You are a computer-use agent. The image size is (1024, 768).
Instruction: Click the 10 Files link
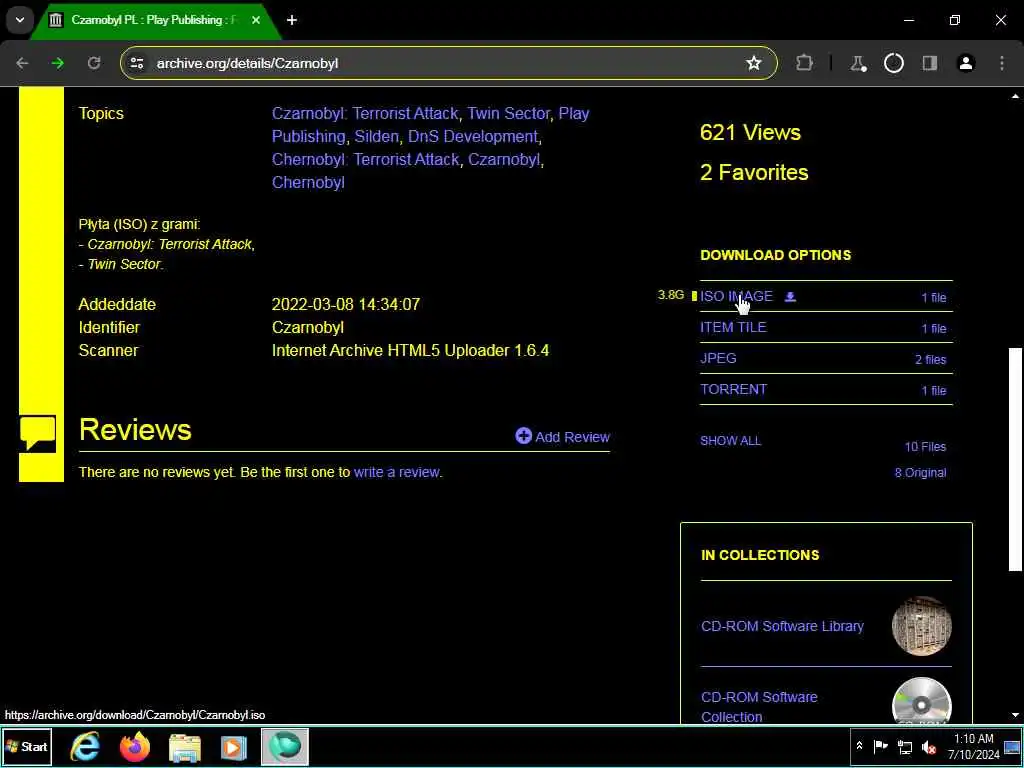pos(925,447)
